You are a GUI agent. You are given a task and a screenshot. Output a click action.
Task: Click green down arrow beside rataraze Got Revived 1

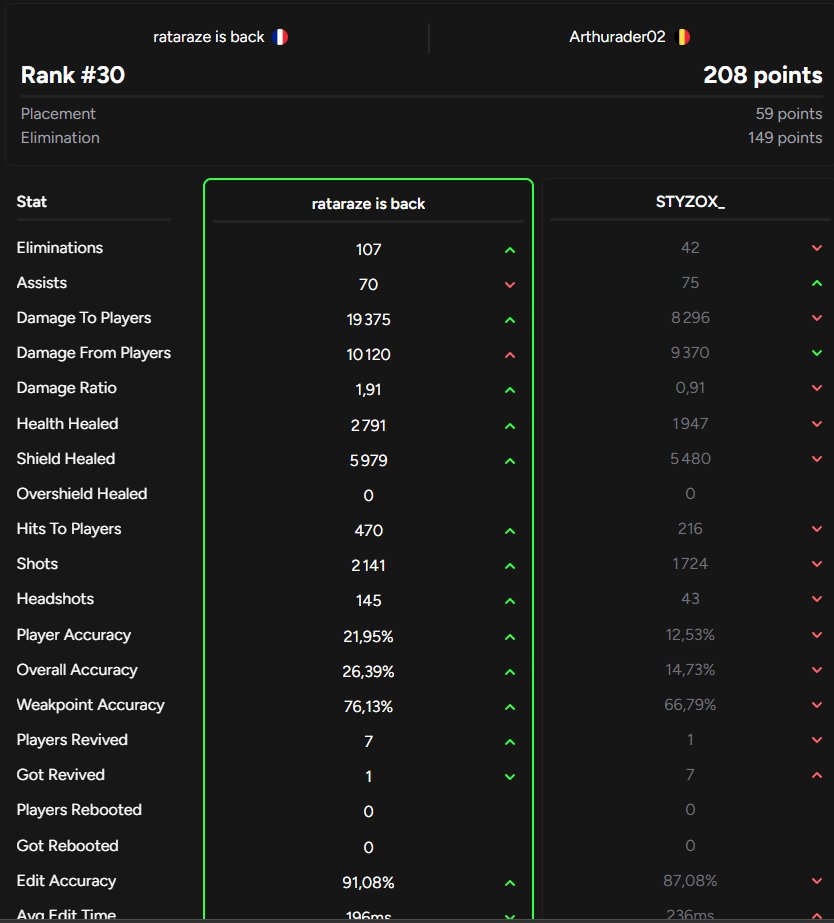coord(510,777)
